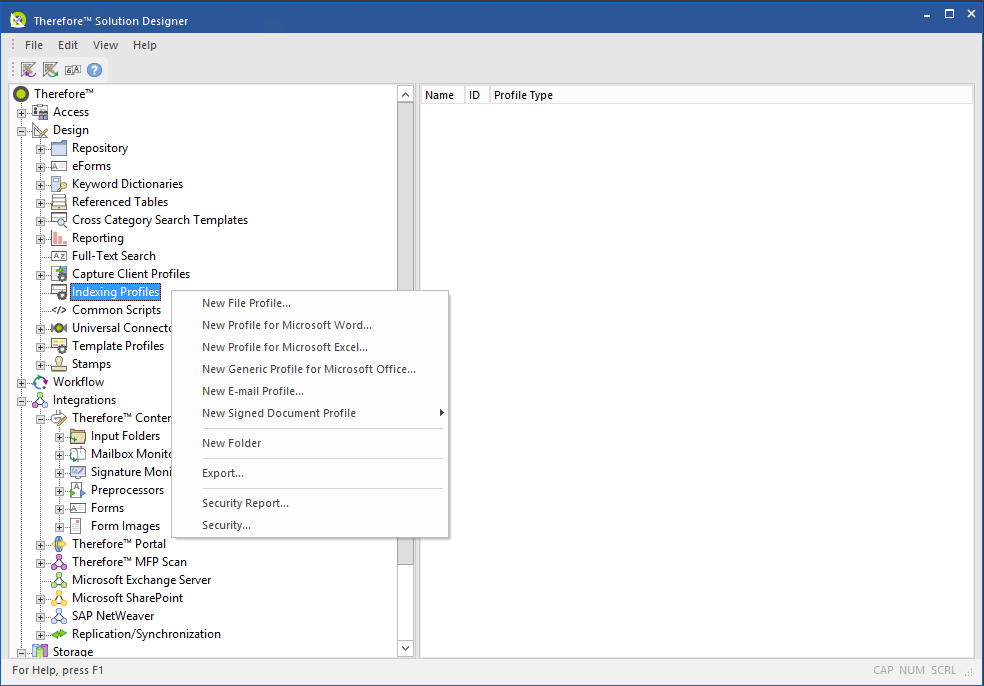Click the Capture Client Profiles icon
The image size is (984, 686).
[x=59, y=274]
